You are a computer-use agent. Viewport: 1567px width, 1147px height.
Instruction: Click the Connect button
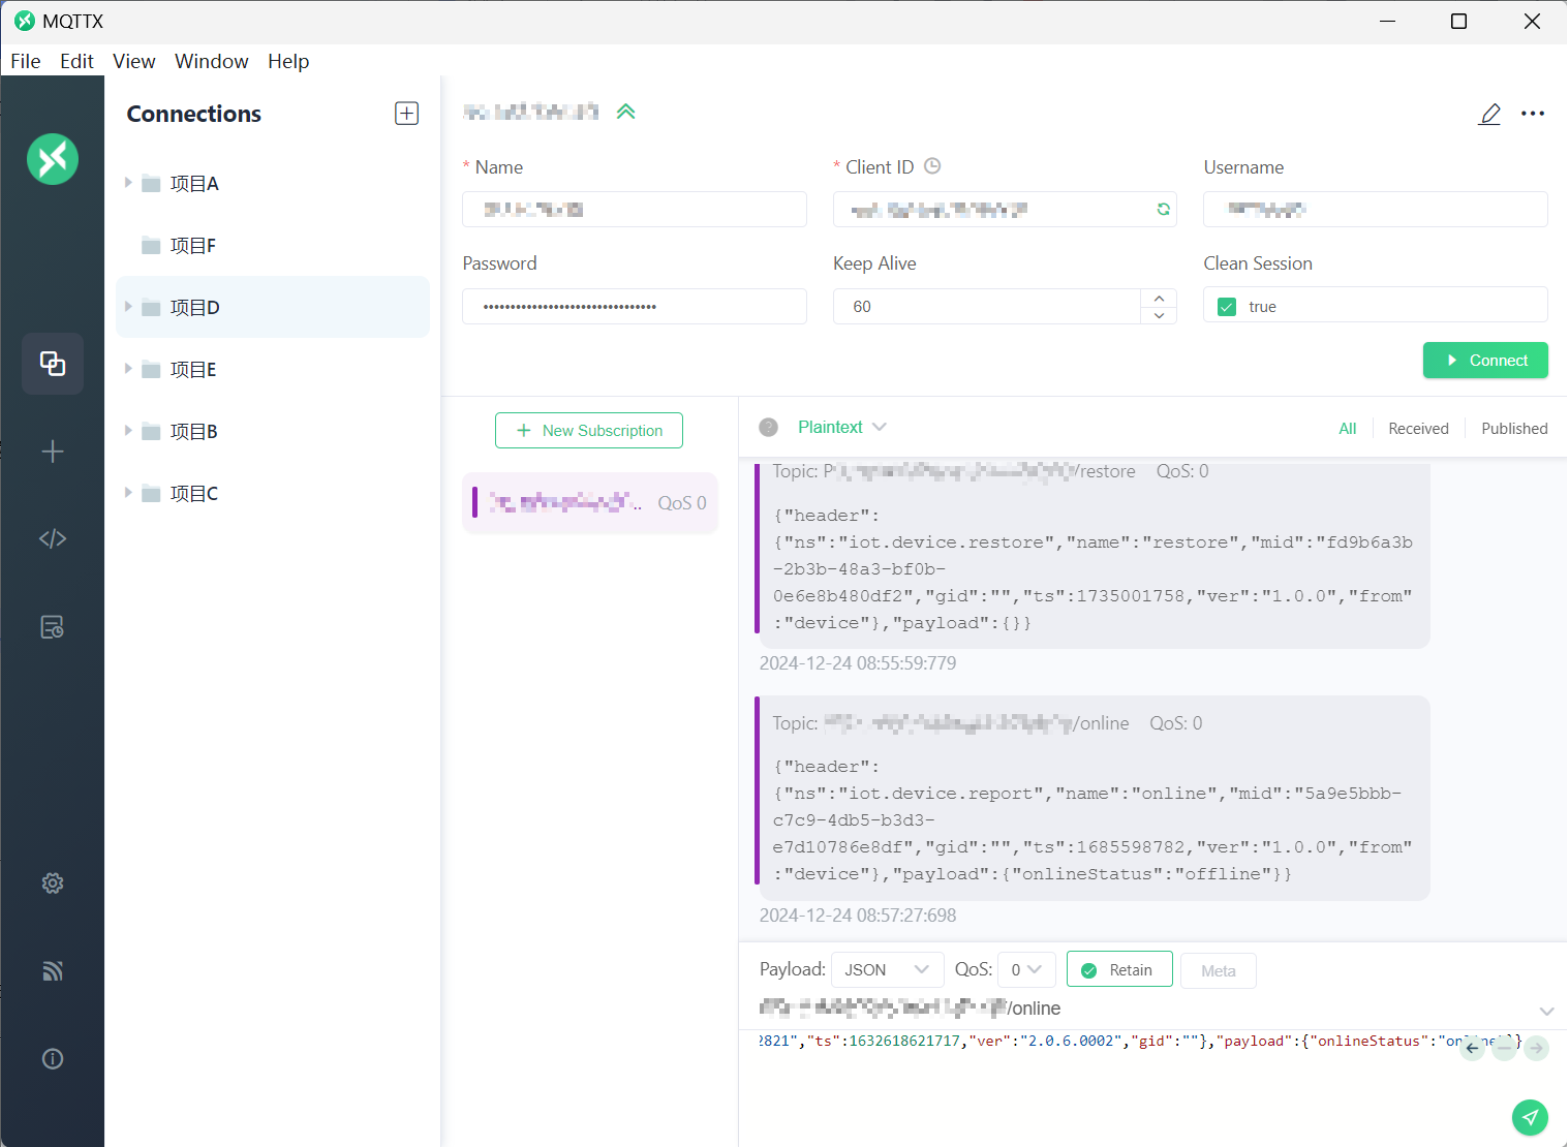pyautogui.click(x=1485, y=360)
